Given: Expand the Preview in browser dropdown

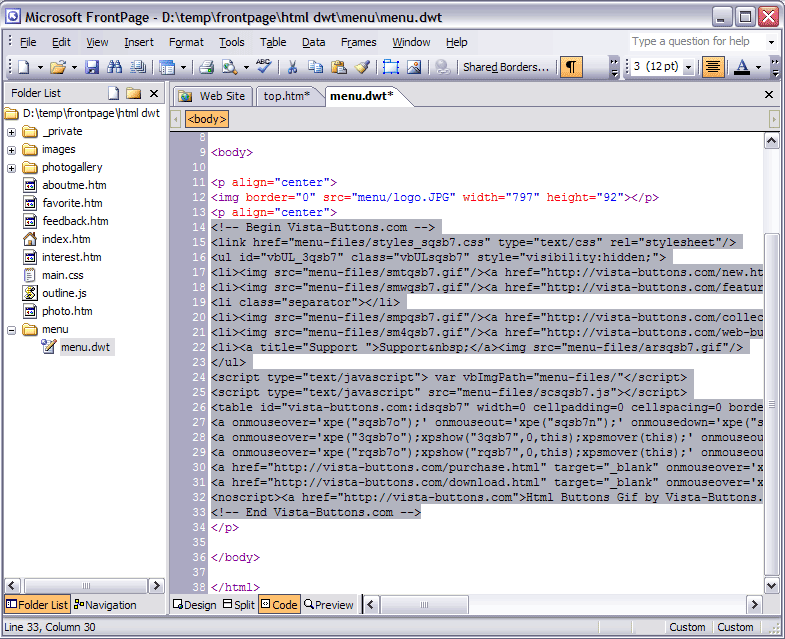Looking at the screenshot, I should [x=246, y=67].
